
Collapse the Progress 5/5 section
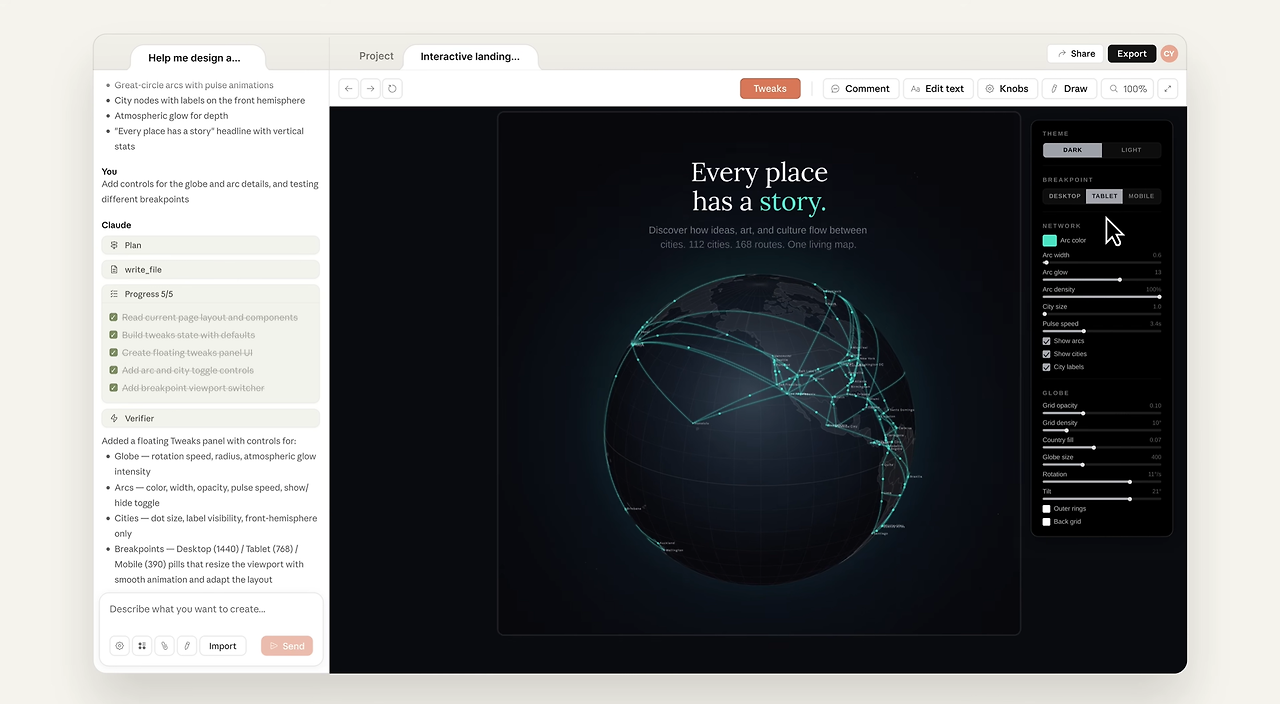(x=211, y=294)
